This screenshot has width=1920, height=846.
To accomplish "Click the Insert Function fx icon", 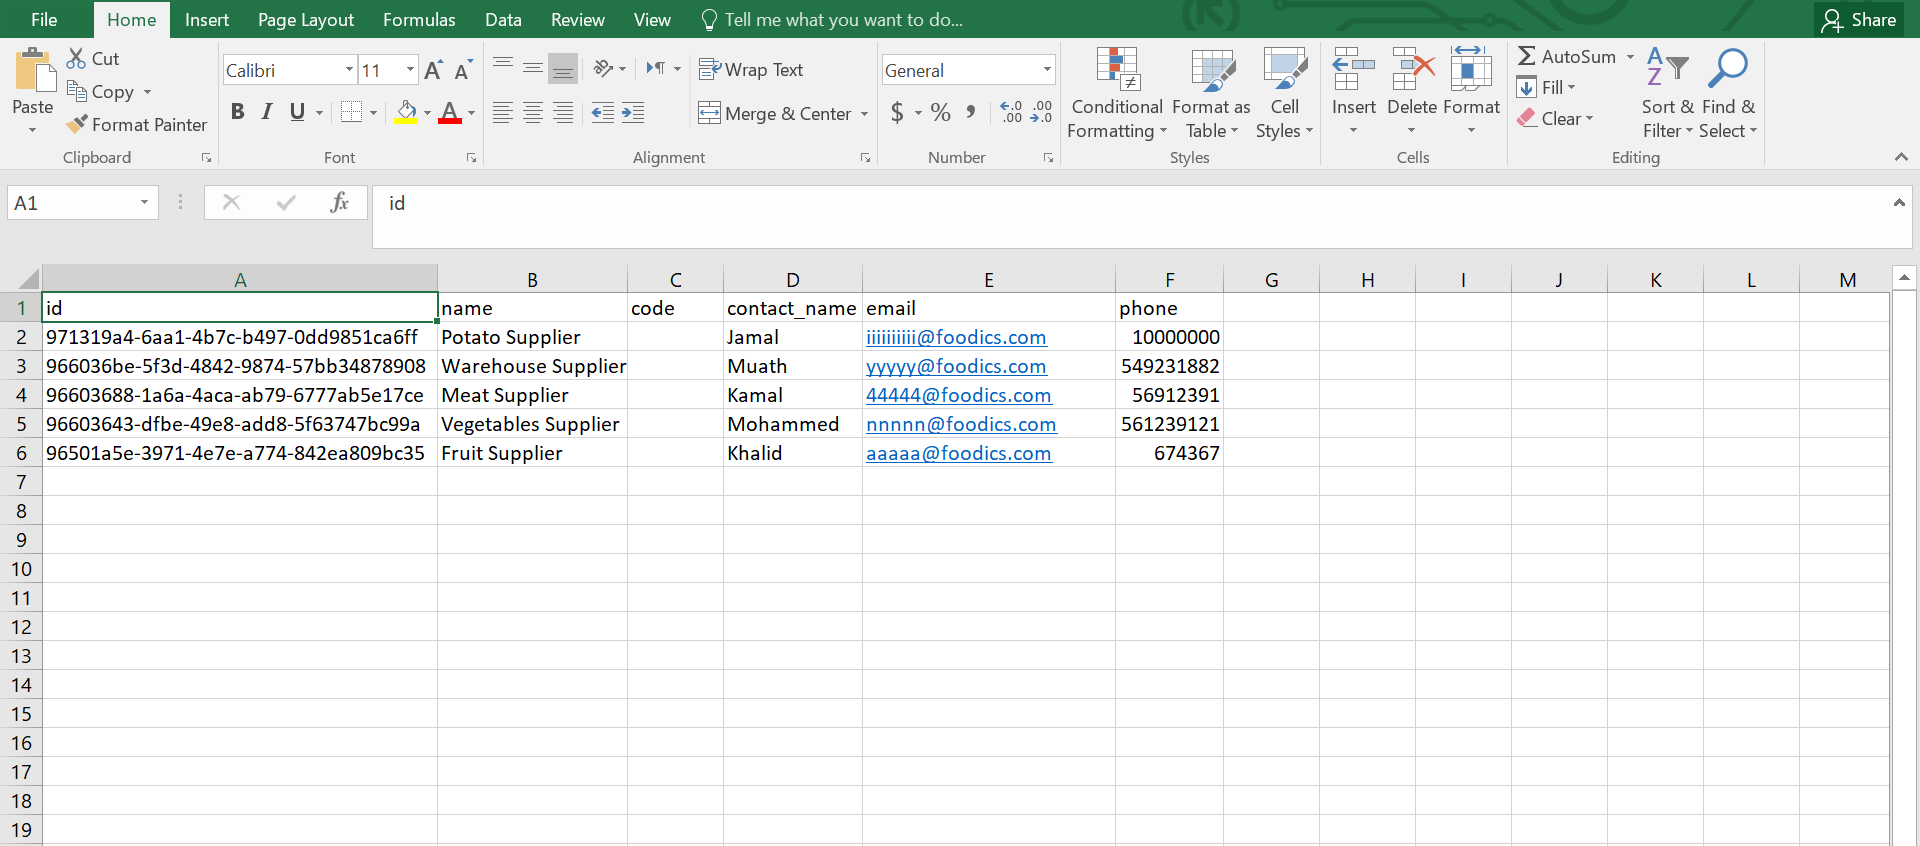I will click(x=339, y=203).
